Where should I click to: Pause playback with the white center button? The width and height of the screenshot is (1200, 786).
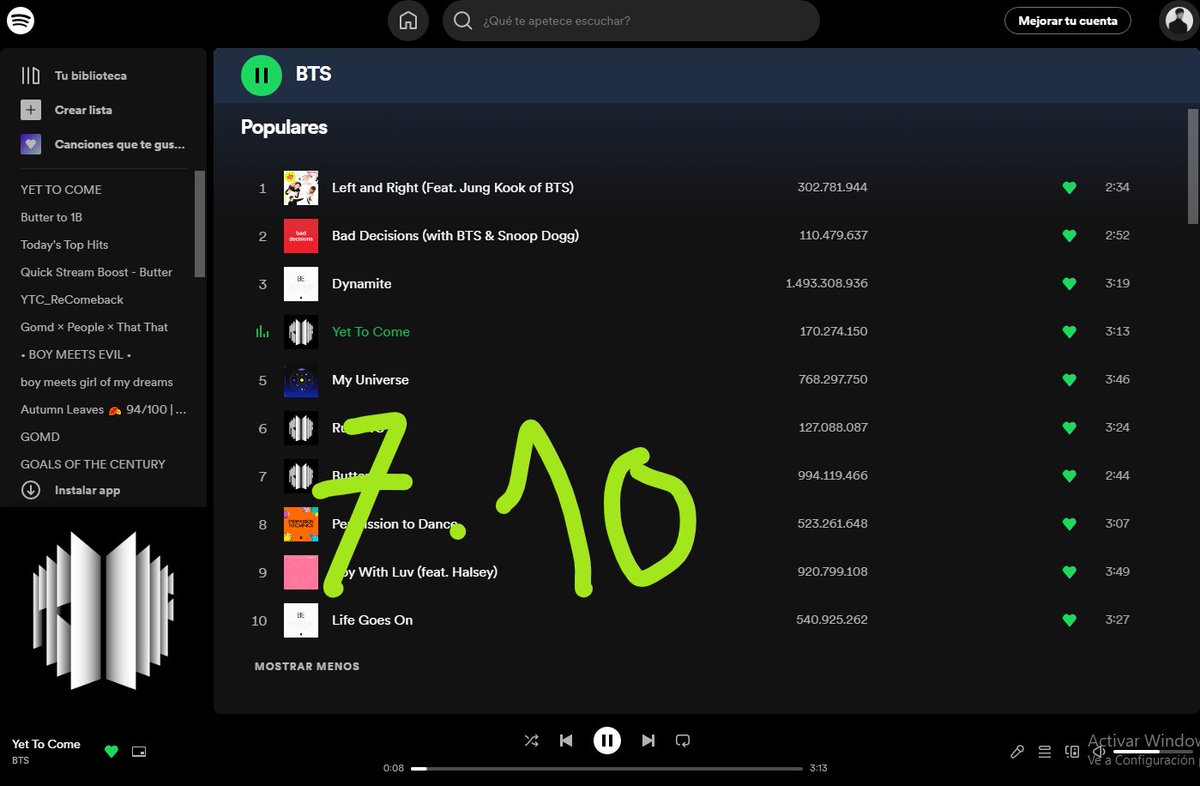607,741
